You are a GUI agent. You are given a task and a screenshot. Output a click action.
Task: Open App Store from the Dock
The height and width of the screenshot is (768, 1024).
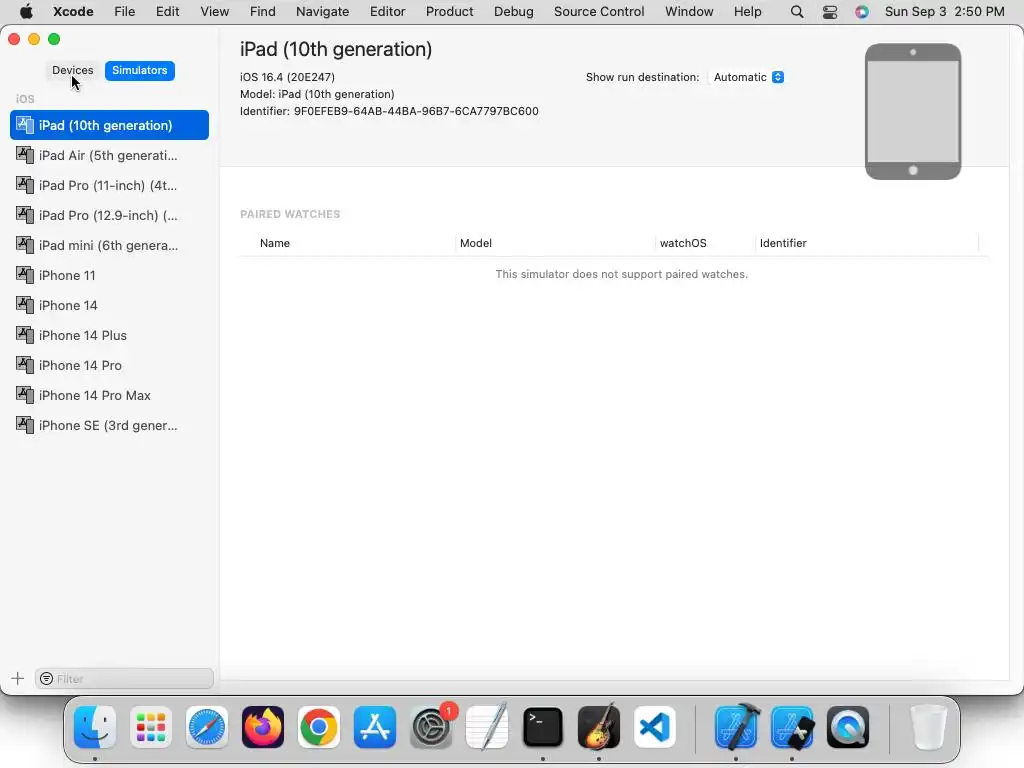[x=375, y=727]
